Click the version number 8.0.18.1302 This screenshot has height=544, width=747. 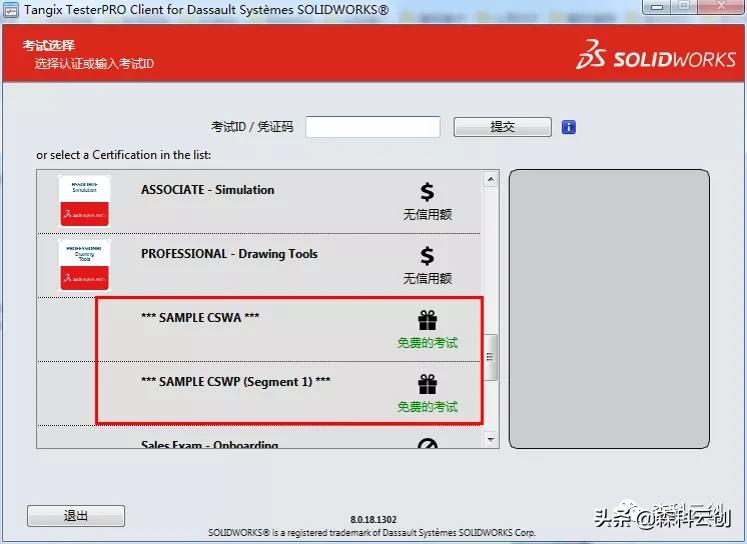374,519
